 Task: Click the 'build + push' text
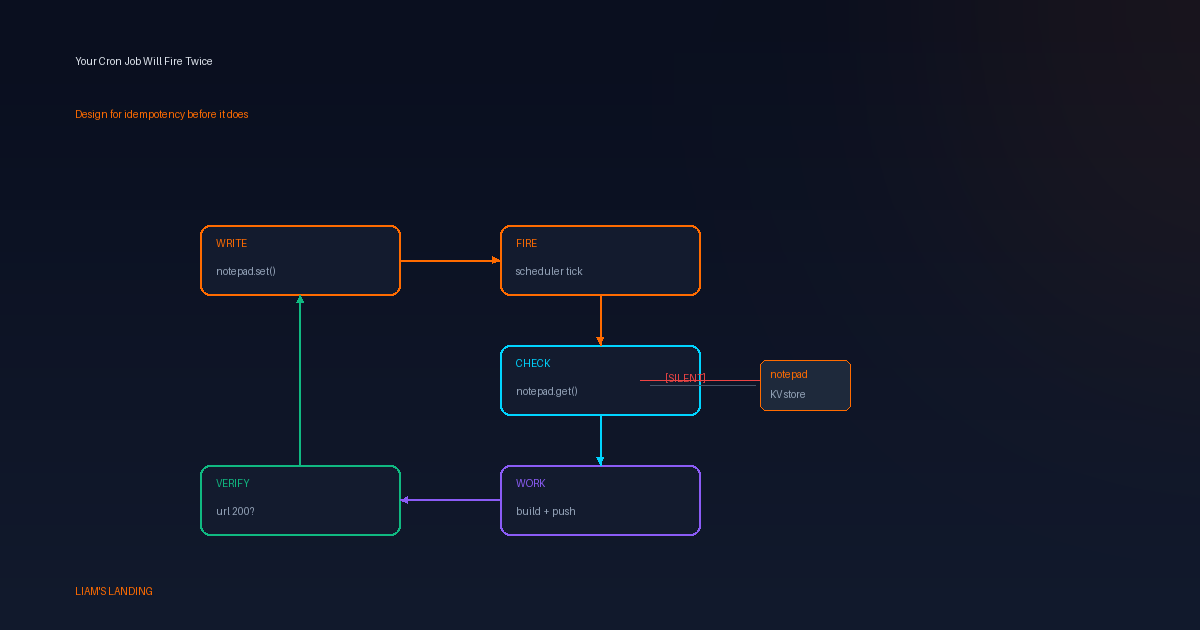(x=546, y=511)
